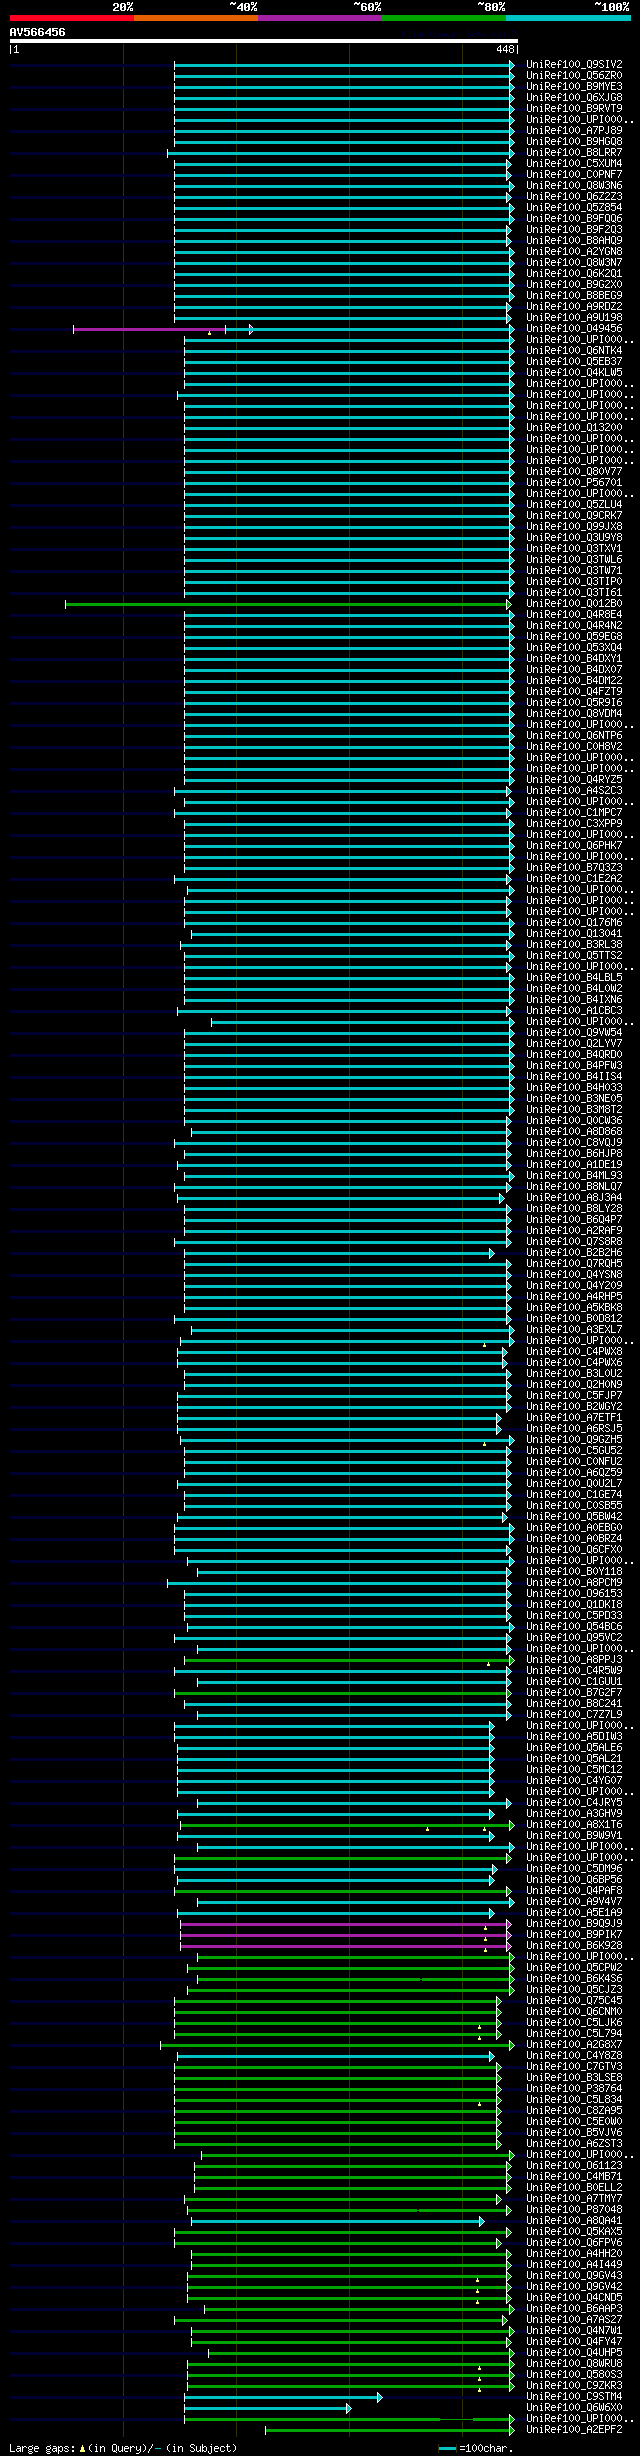The width and height of the screenshot is (640, 2456).
Task: Click purple alignment bar of B9PIK7
Action: (345, 1935)
